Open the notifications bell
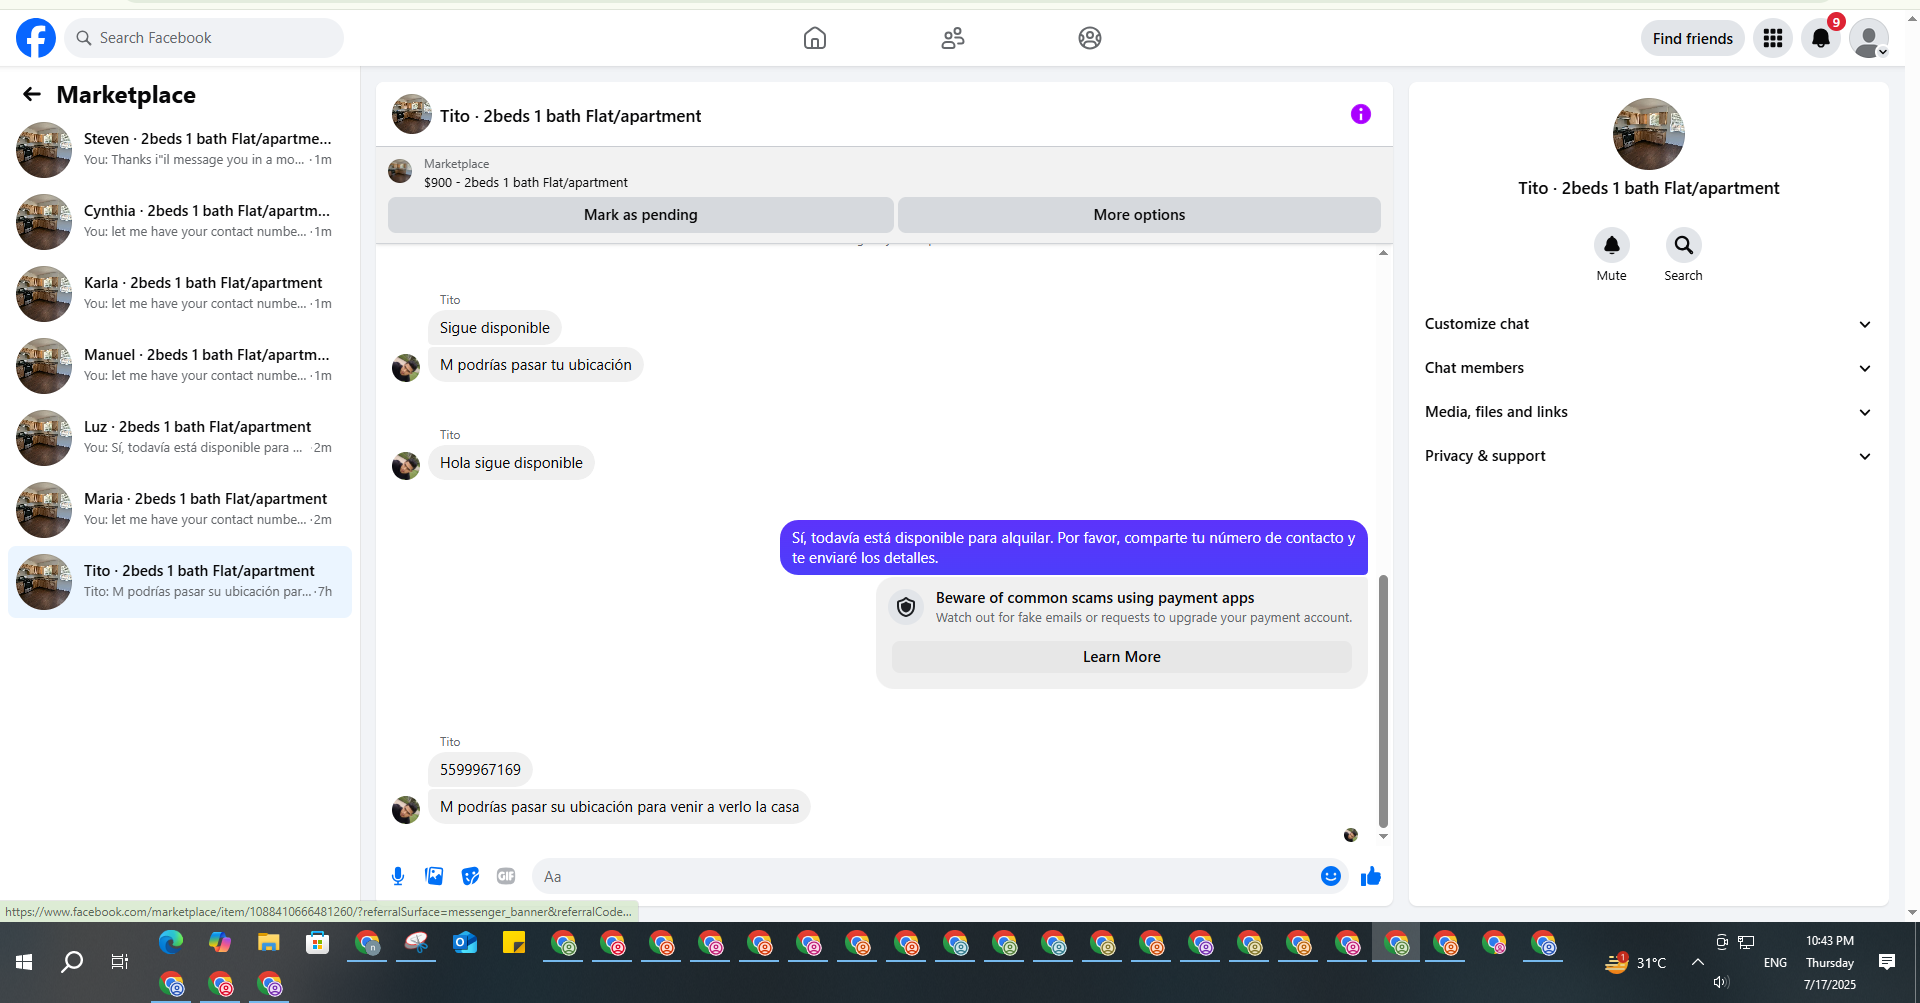Image resolution: width=1920 pixels, height=1003 pixels. pyautogui.click(x=1821, y=38)
